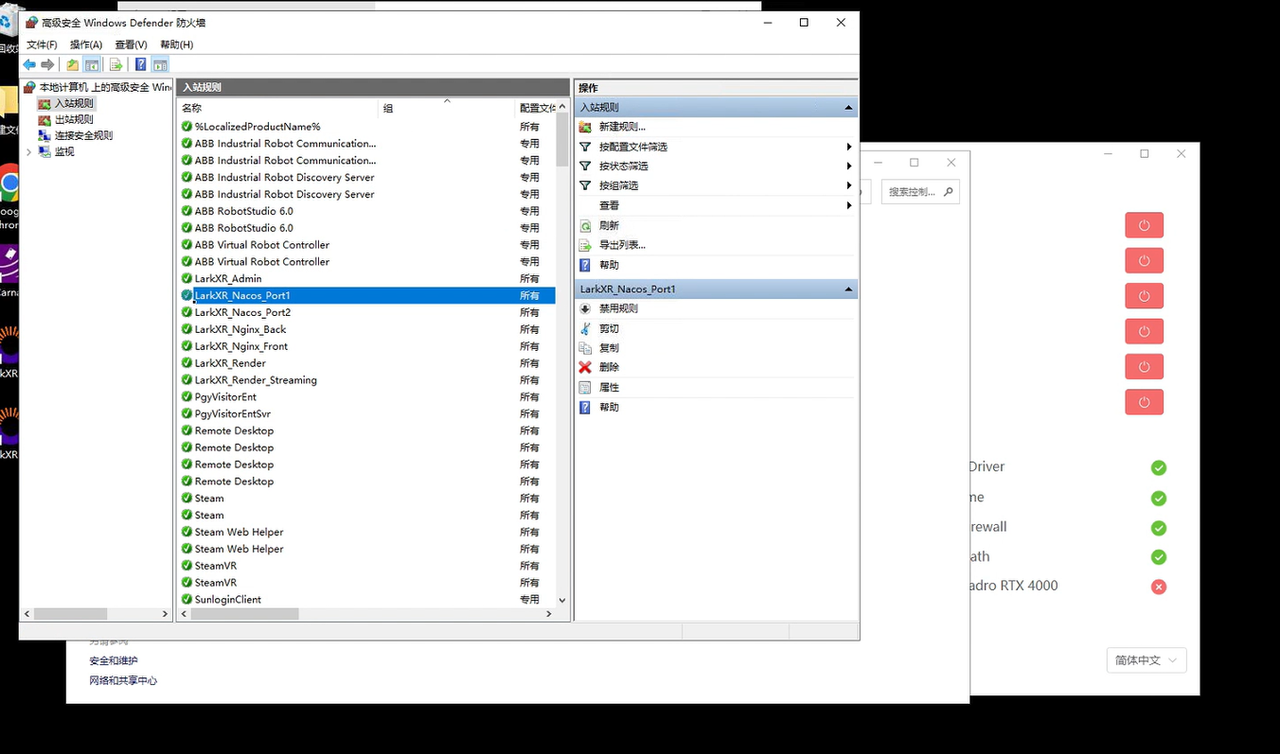
Task: Select 连接安全规则 in the tree
Action: (83, 136)
